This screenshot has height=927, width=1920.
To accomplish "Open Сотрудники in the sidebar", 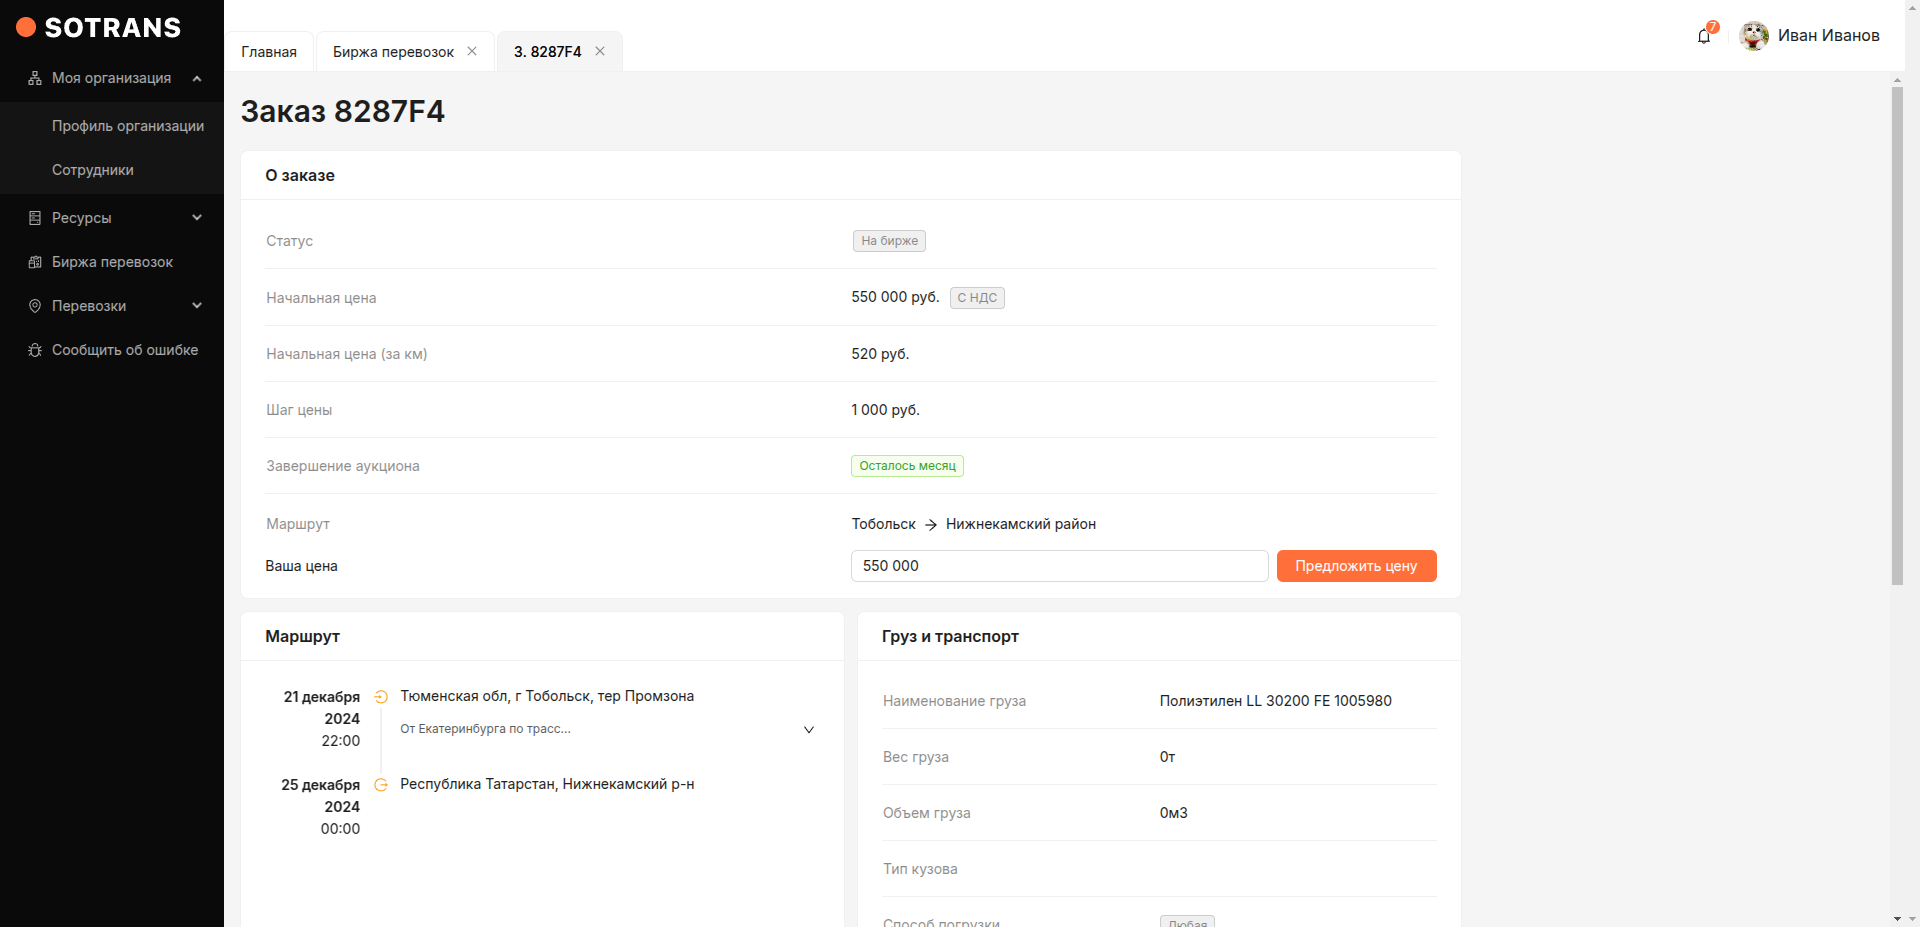I will click(93, 170).
